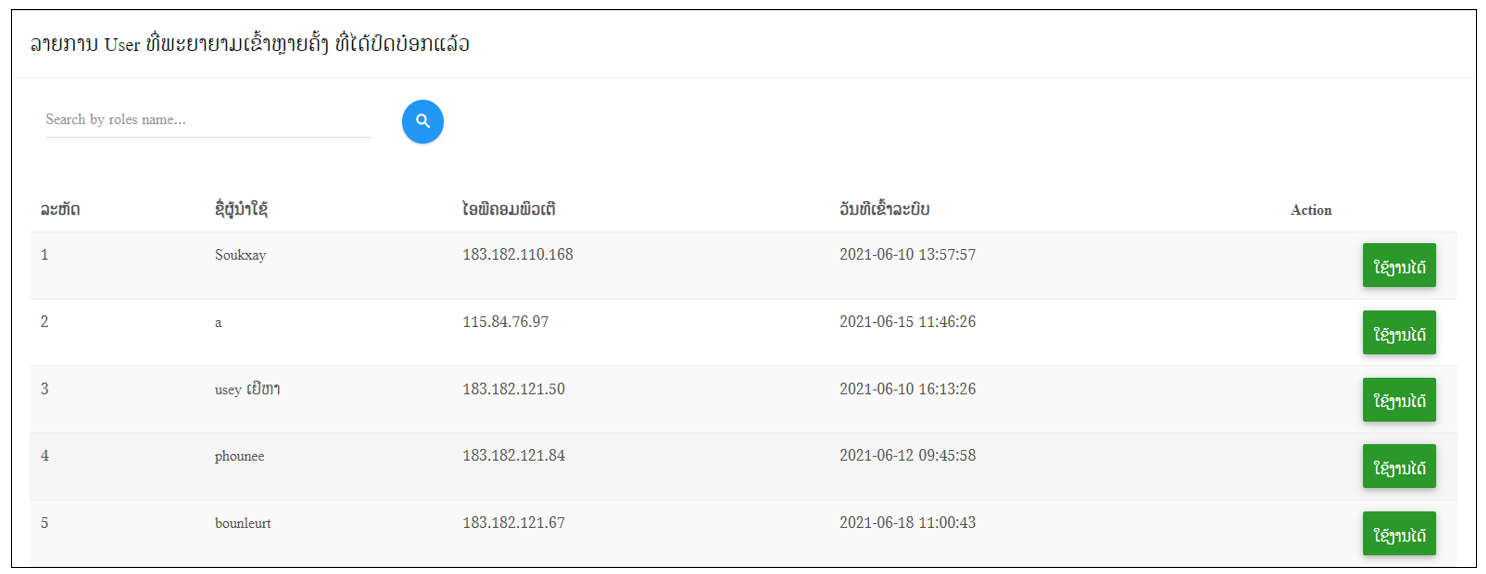Click timestamp 2021-06-10 16:13:26

[x=907, y=389]
